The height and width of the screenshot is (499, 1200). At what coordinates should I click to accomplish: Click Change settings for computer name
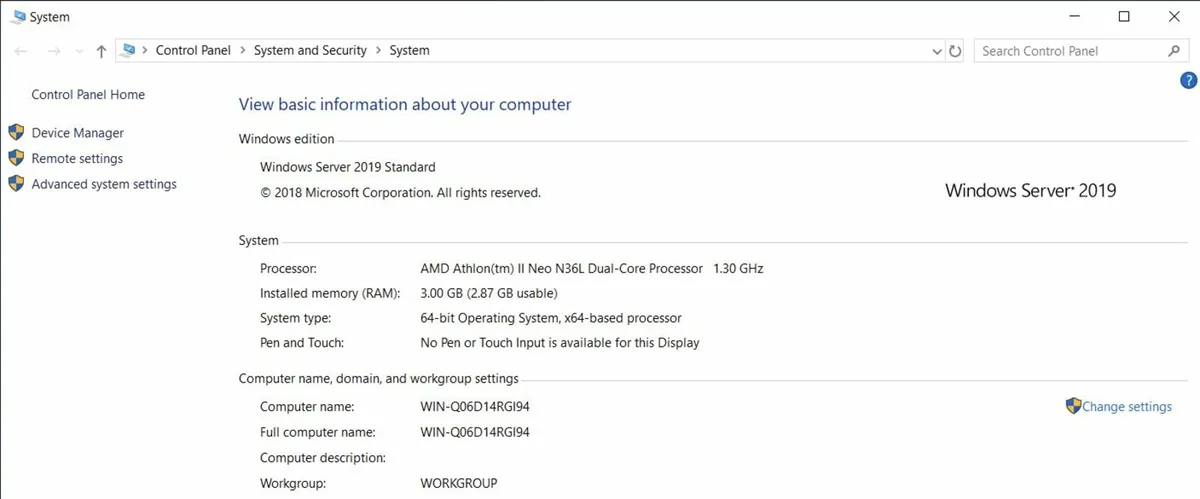click(1127, 407)
